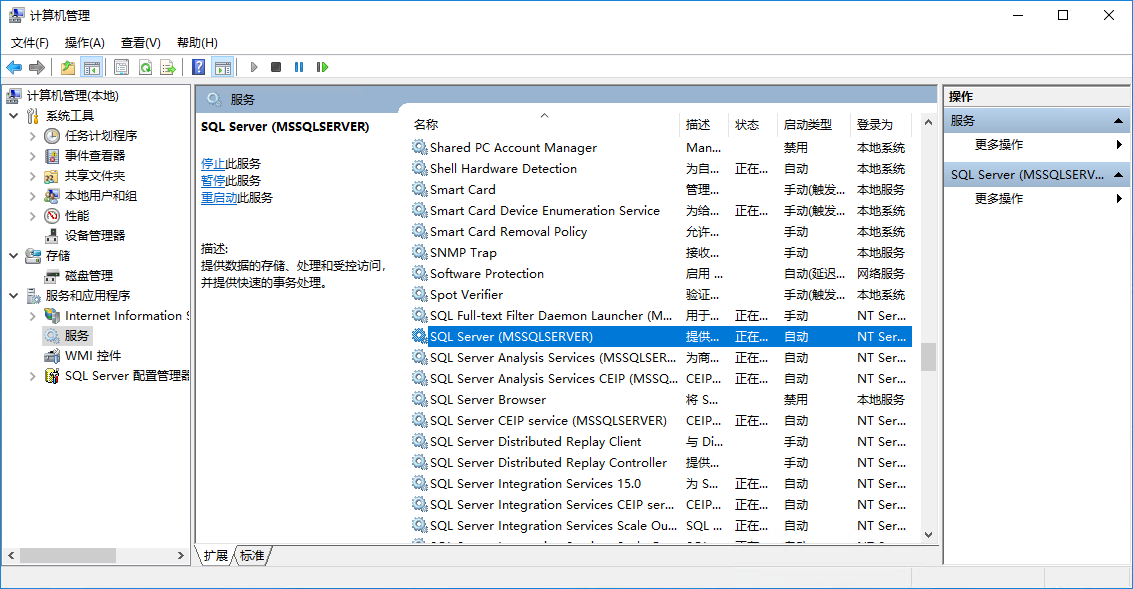Viewport: 1133px width, 589px height.
Task: Open the 查看(V) menu
Action: coord(141,43)
